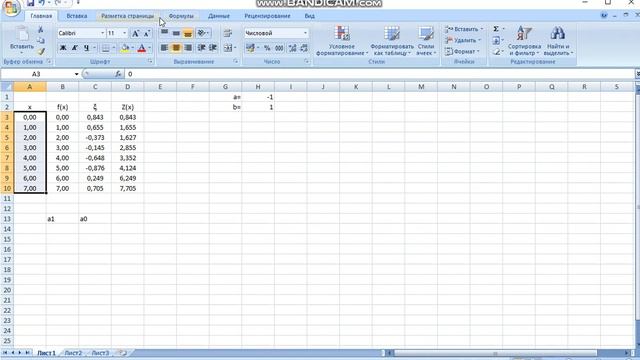
Task: Increase font size with the larger A
Action: pos(136,33)
